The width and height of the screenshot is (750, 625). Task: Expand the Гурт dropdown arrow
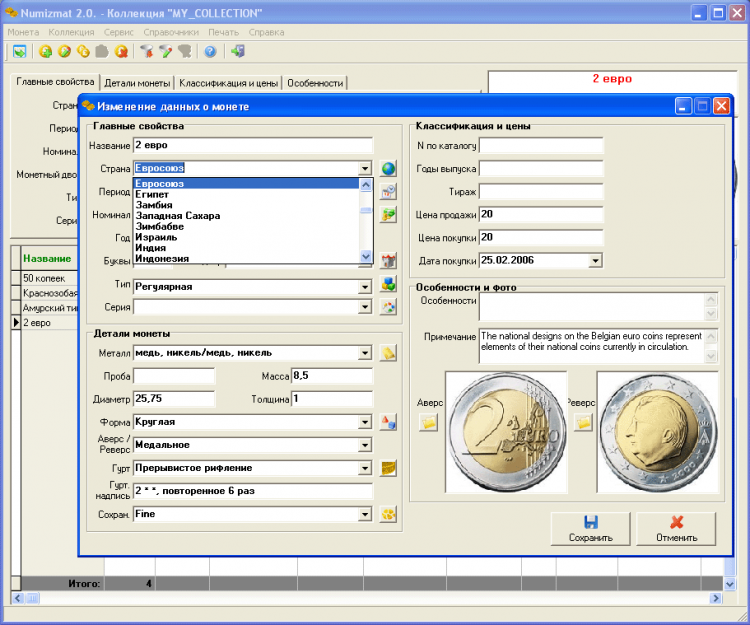click(365, 468)
